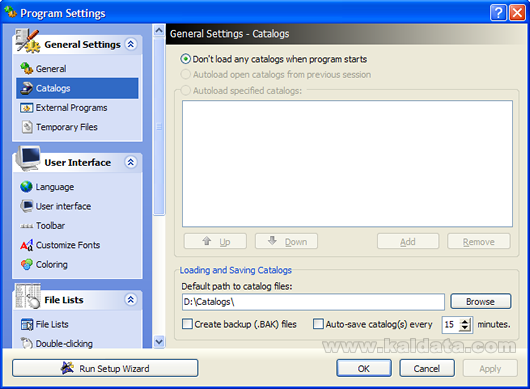Click the Toolbar icon in sidebar
This screenshot has height=389, width=530.
26,226
